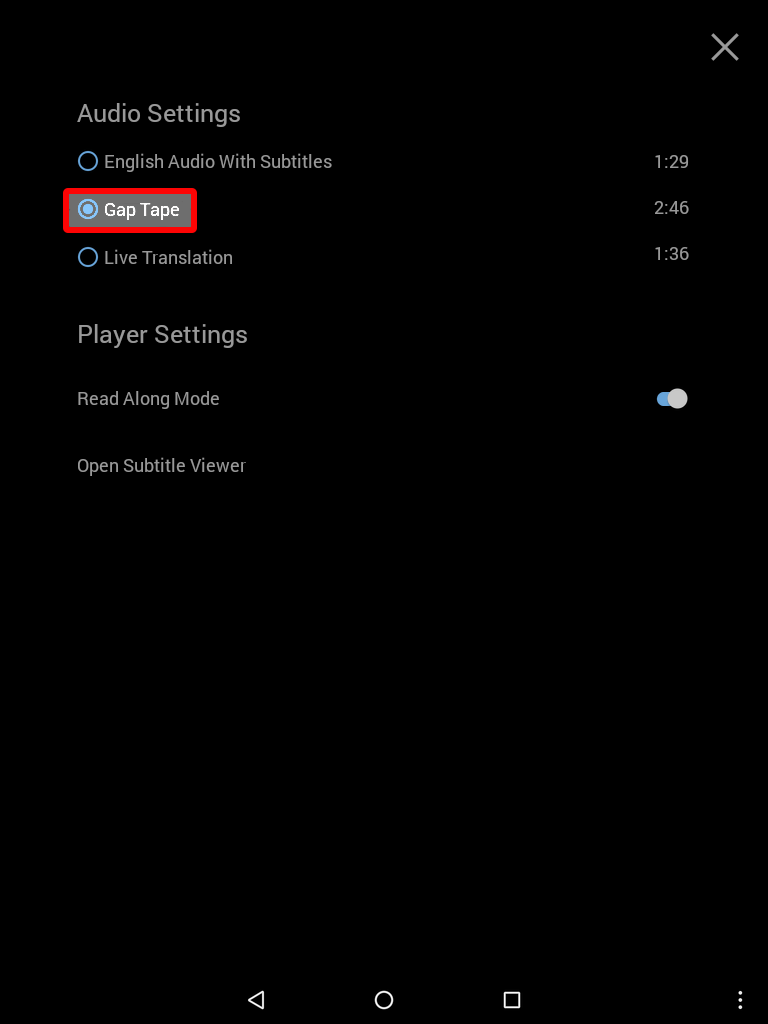Tap the grey knob of Read Along switch
The height and width of the screenshot is (1024, 768).
pos(678,398)
